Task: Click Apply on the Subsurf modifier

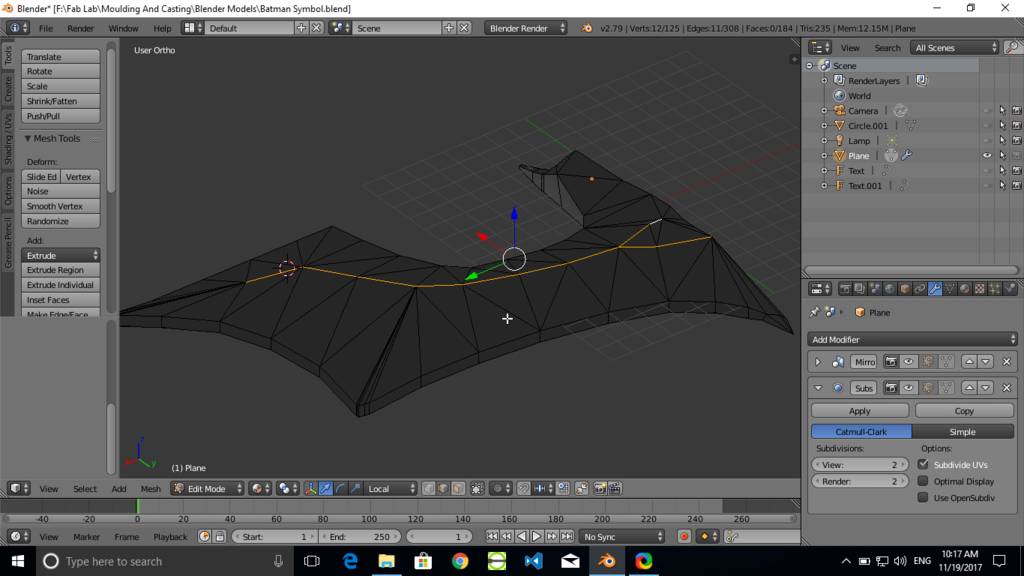Action: click(x=859, y=411)
